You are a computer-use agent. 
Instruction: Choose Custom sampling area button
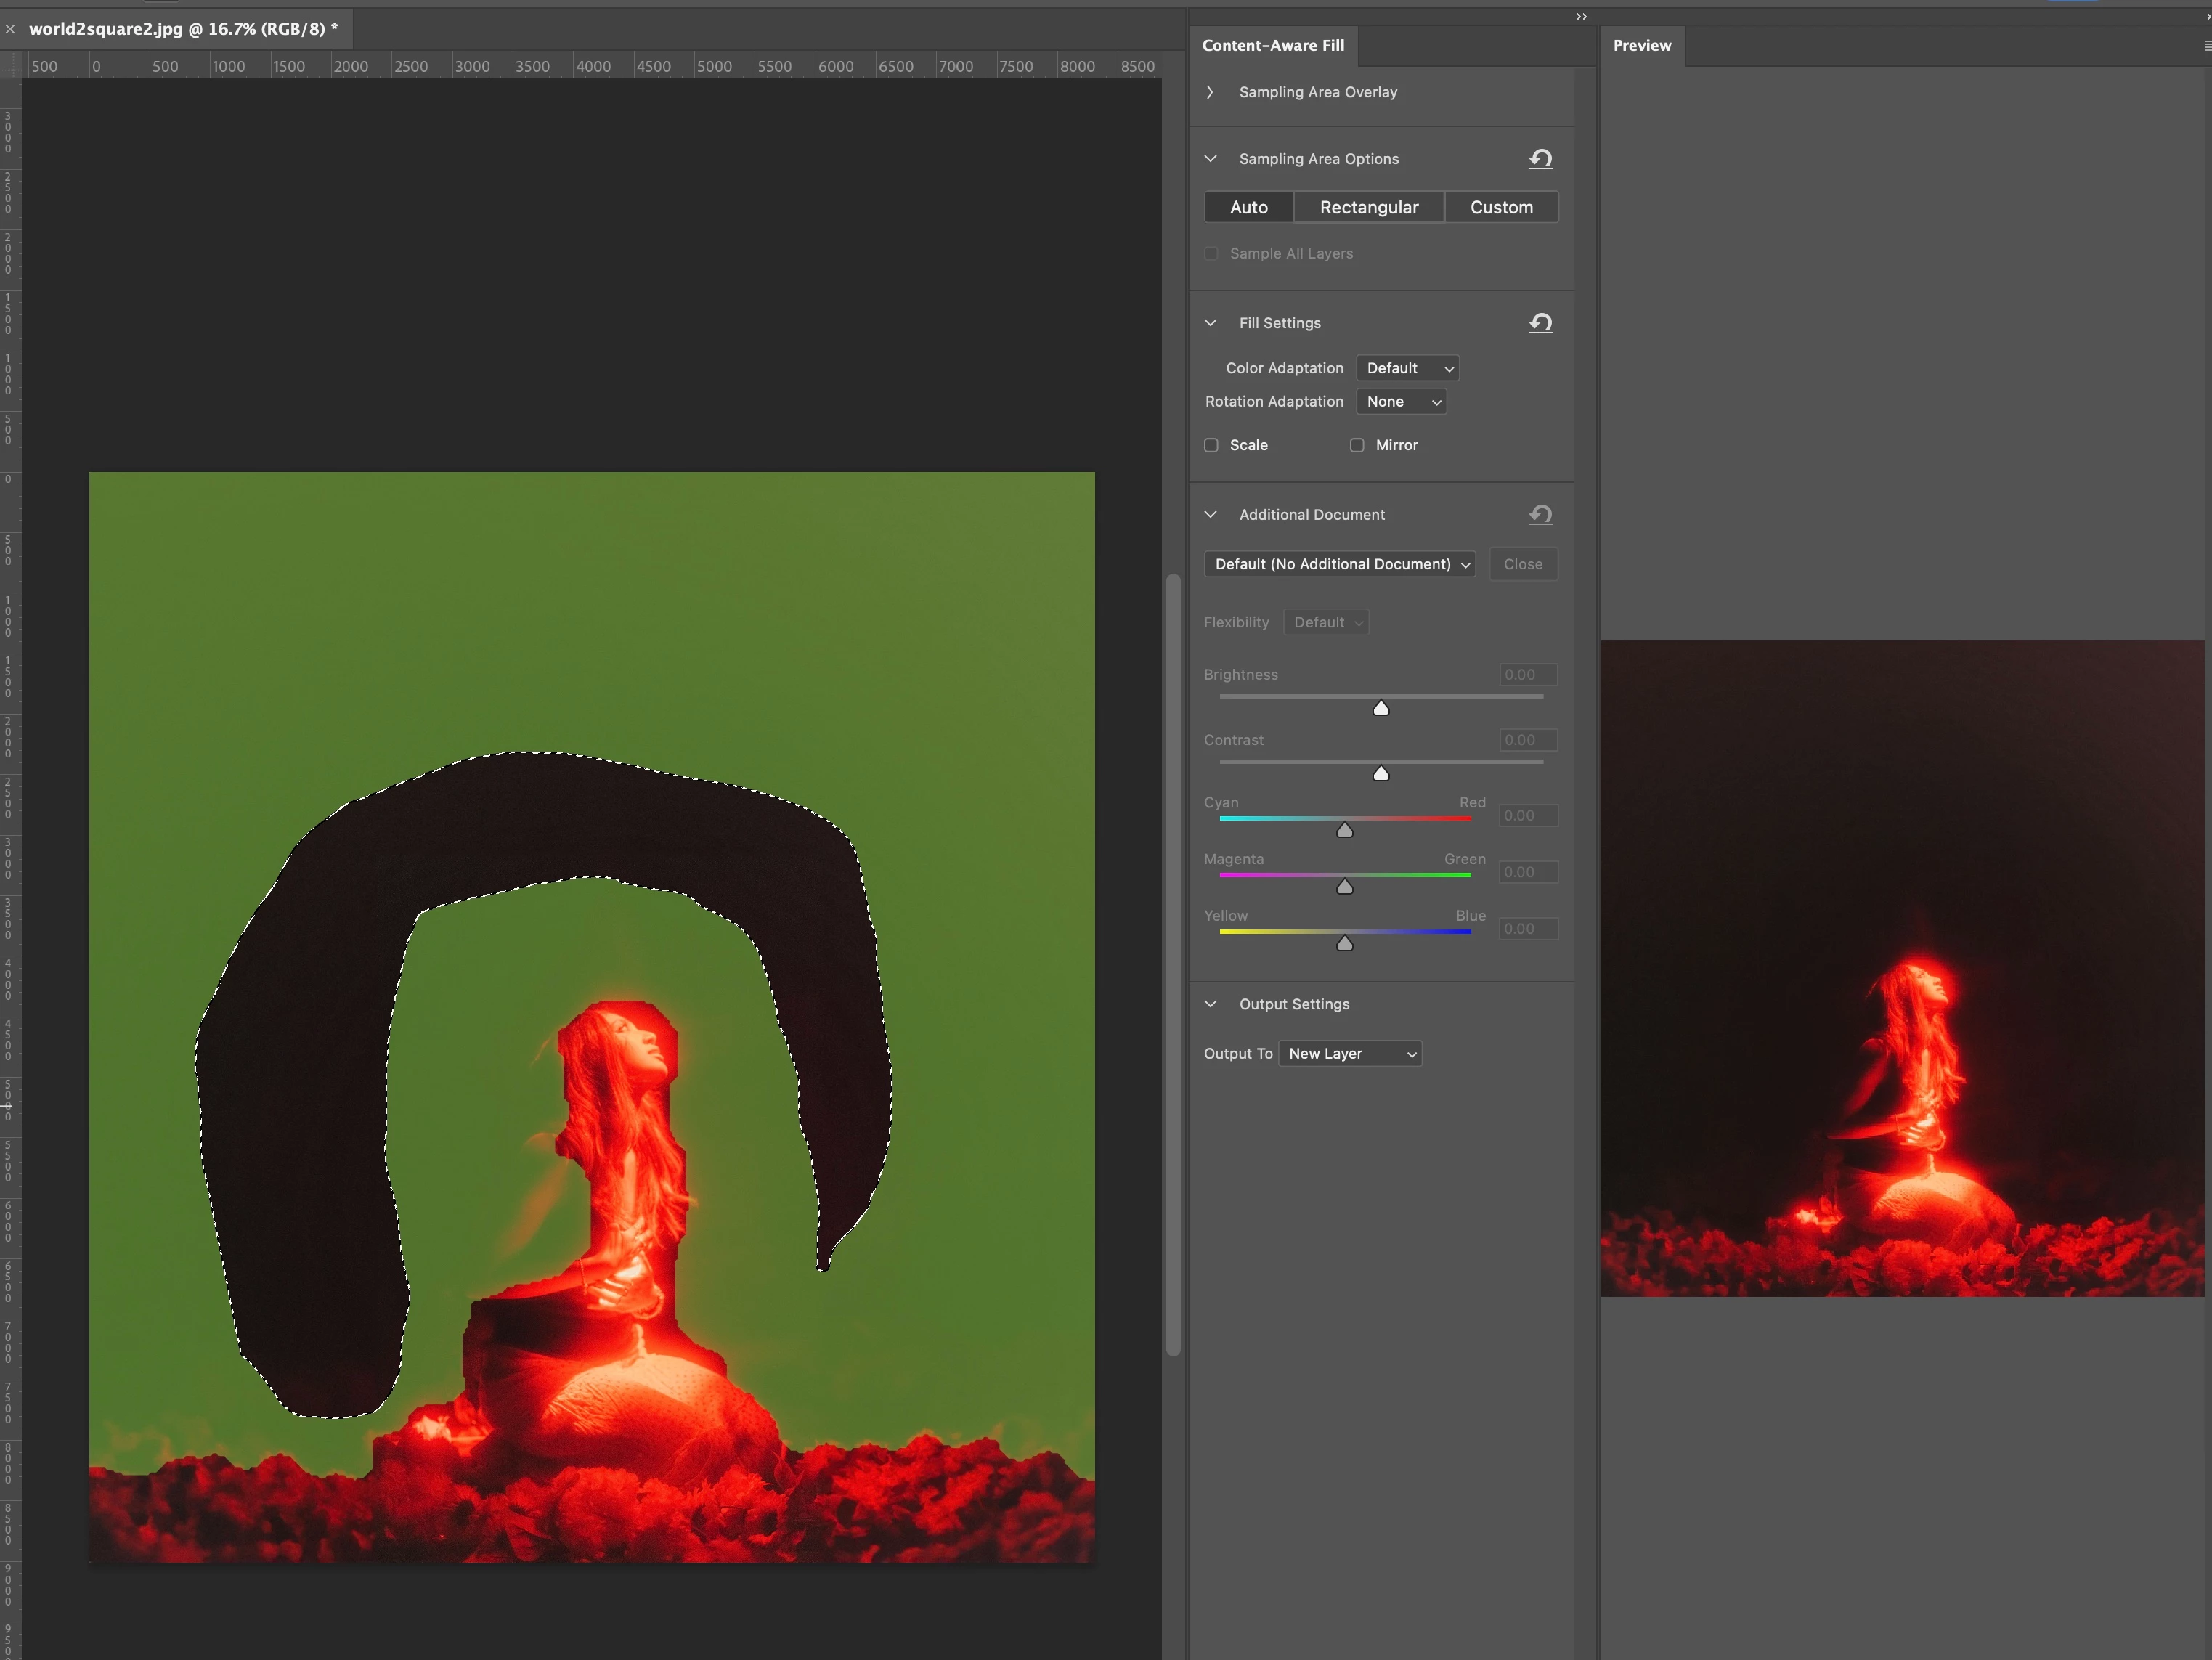1501,207
